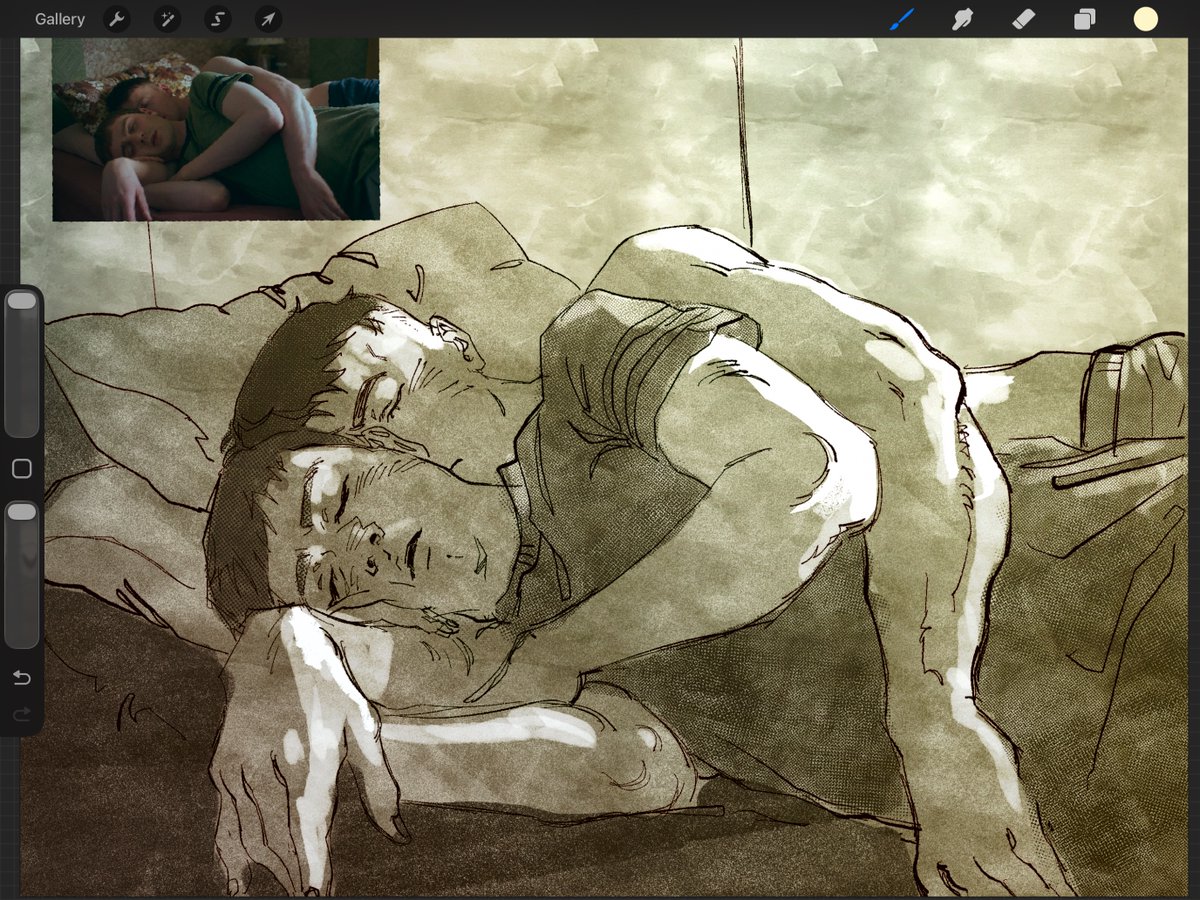Open the Layers panel
The image size is (1200, 900).
(1084, 19)
